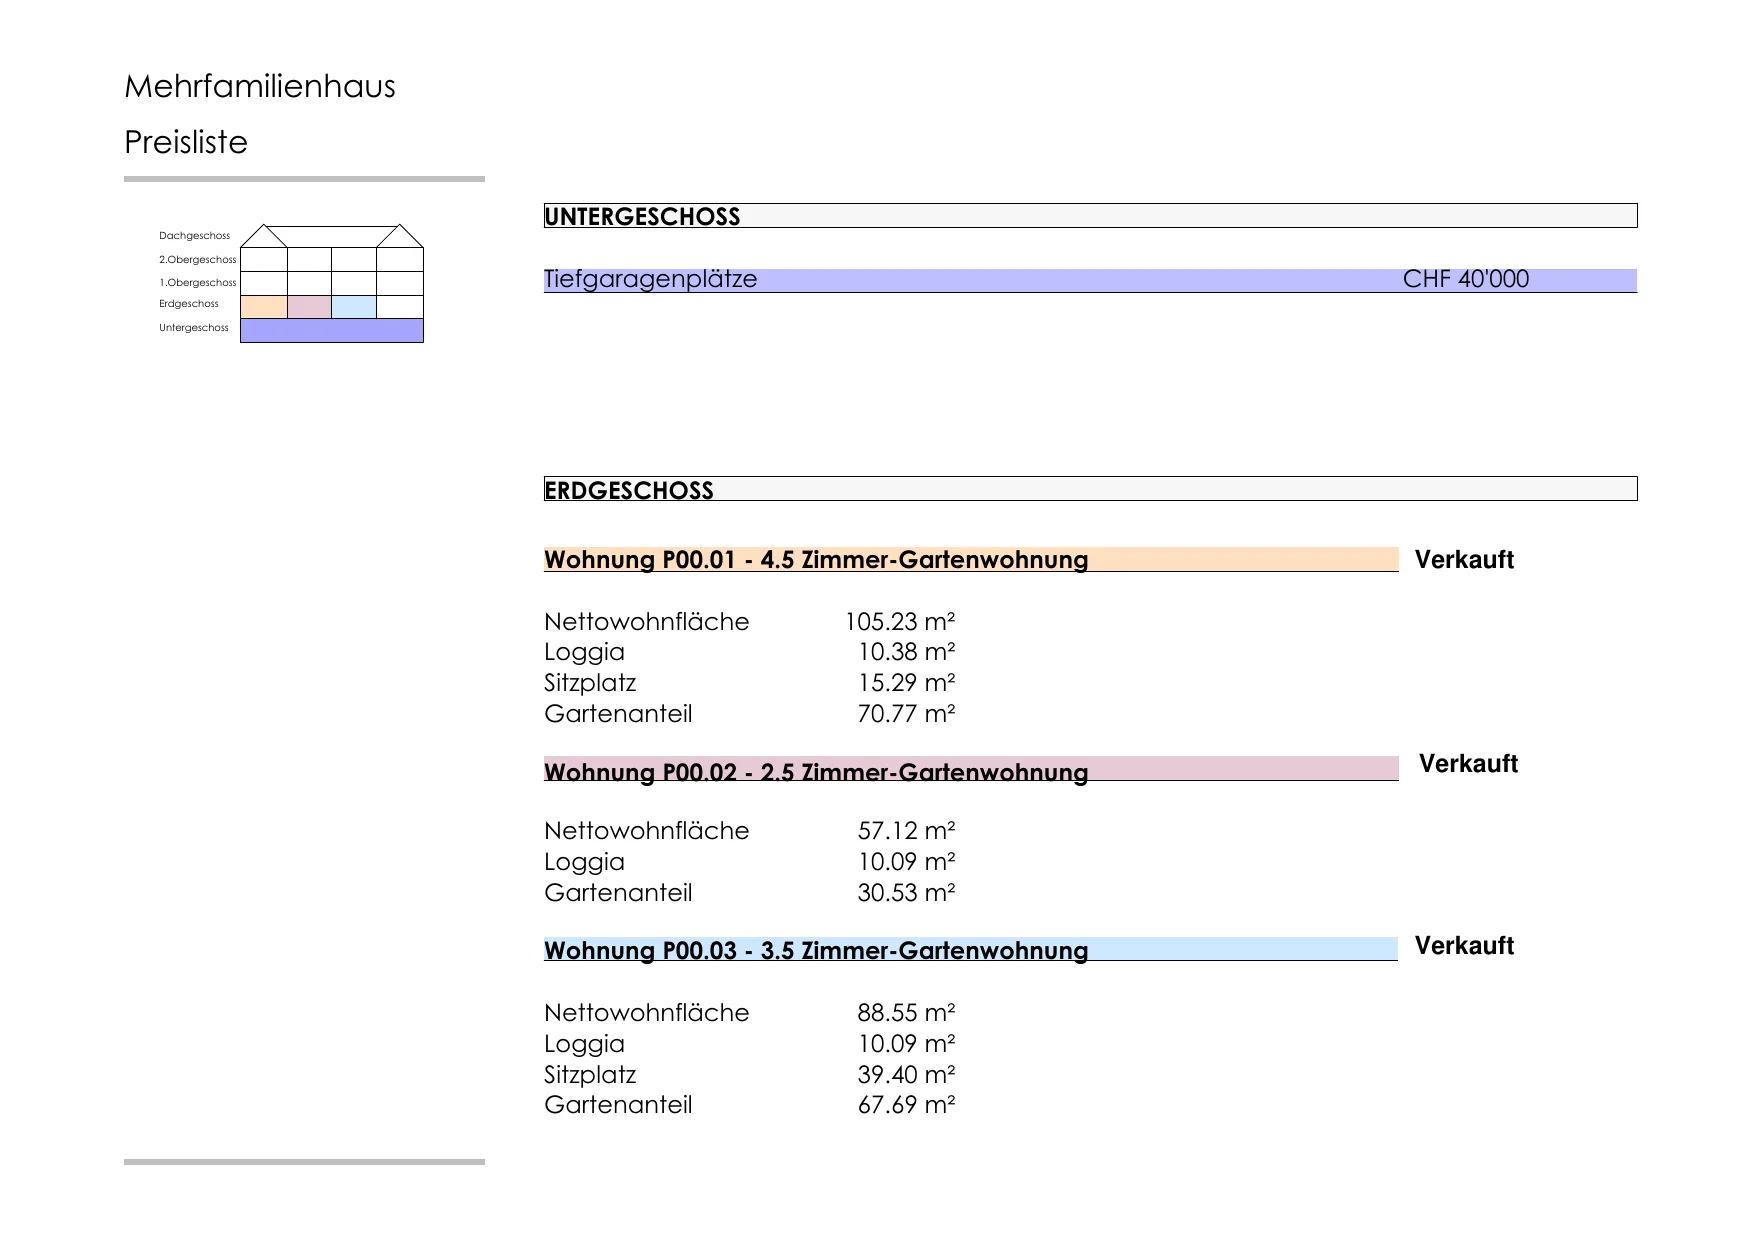Click the purple Untergeschoss bar in diagram
The width and height of the screenshot is (1754, 1241).
pos(332,331)
